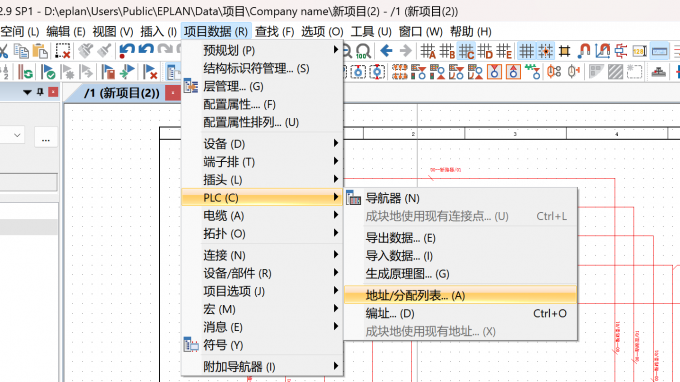
Task: Click the gray forward arrow icon
Action: pos(405,51)
